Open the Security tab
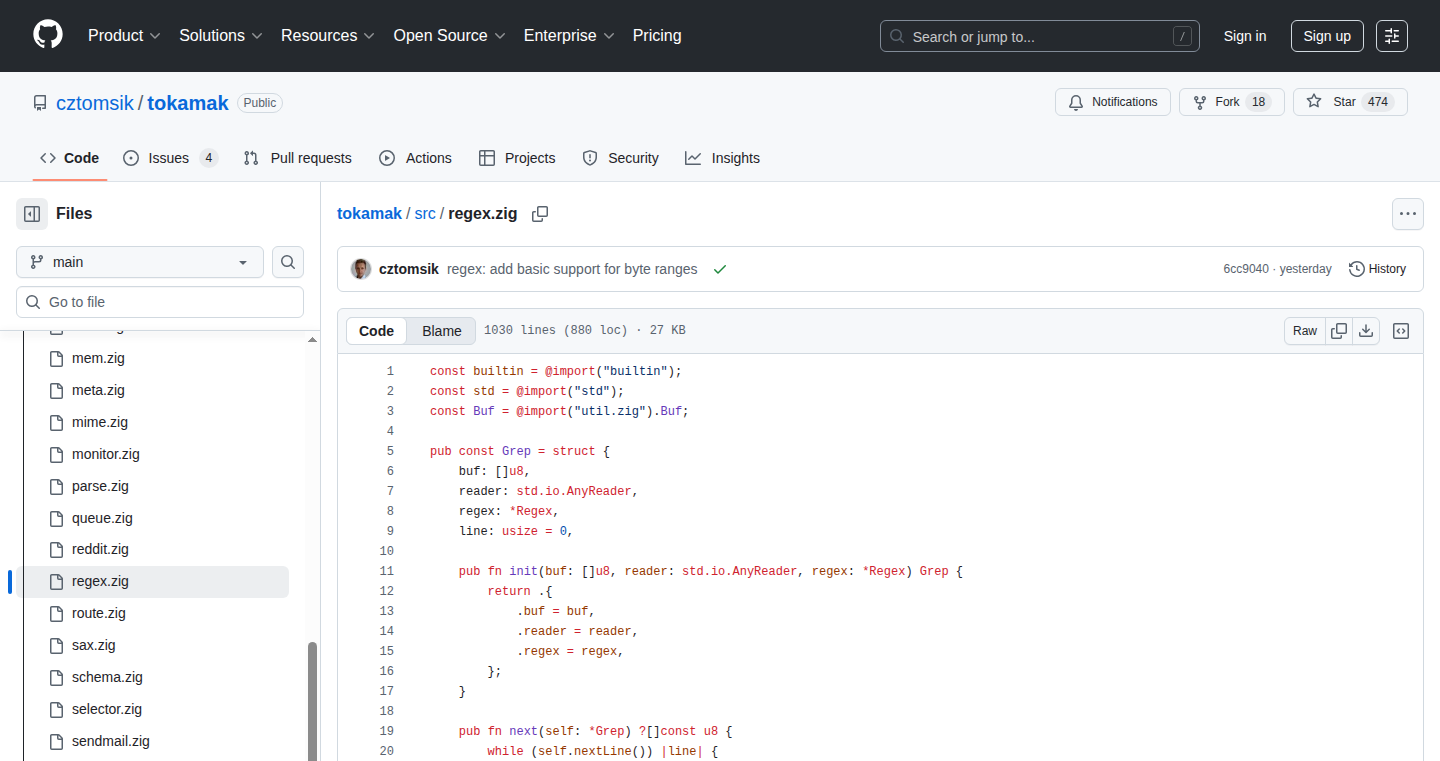The image size is (1440, 761). (x=621, y=158)
